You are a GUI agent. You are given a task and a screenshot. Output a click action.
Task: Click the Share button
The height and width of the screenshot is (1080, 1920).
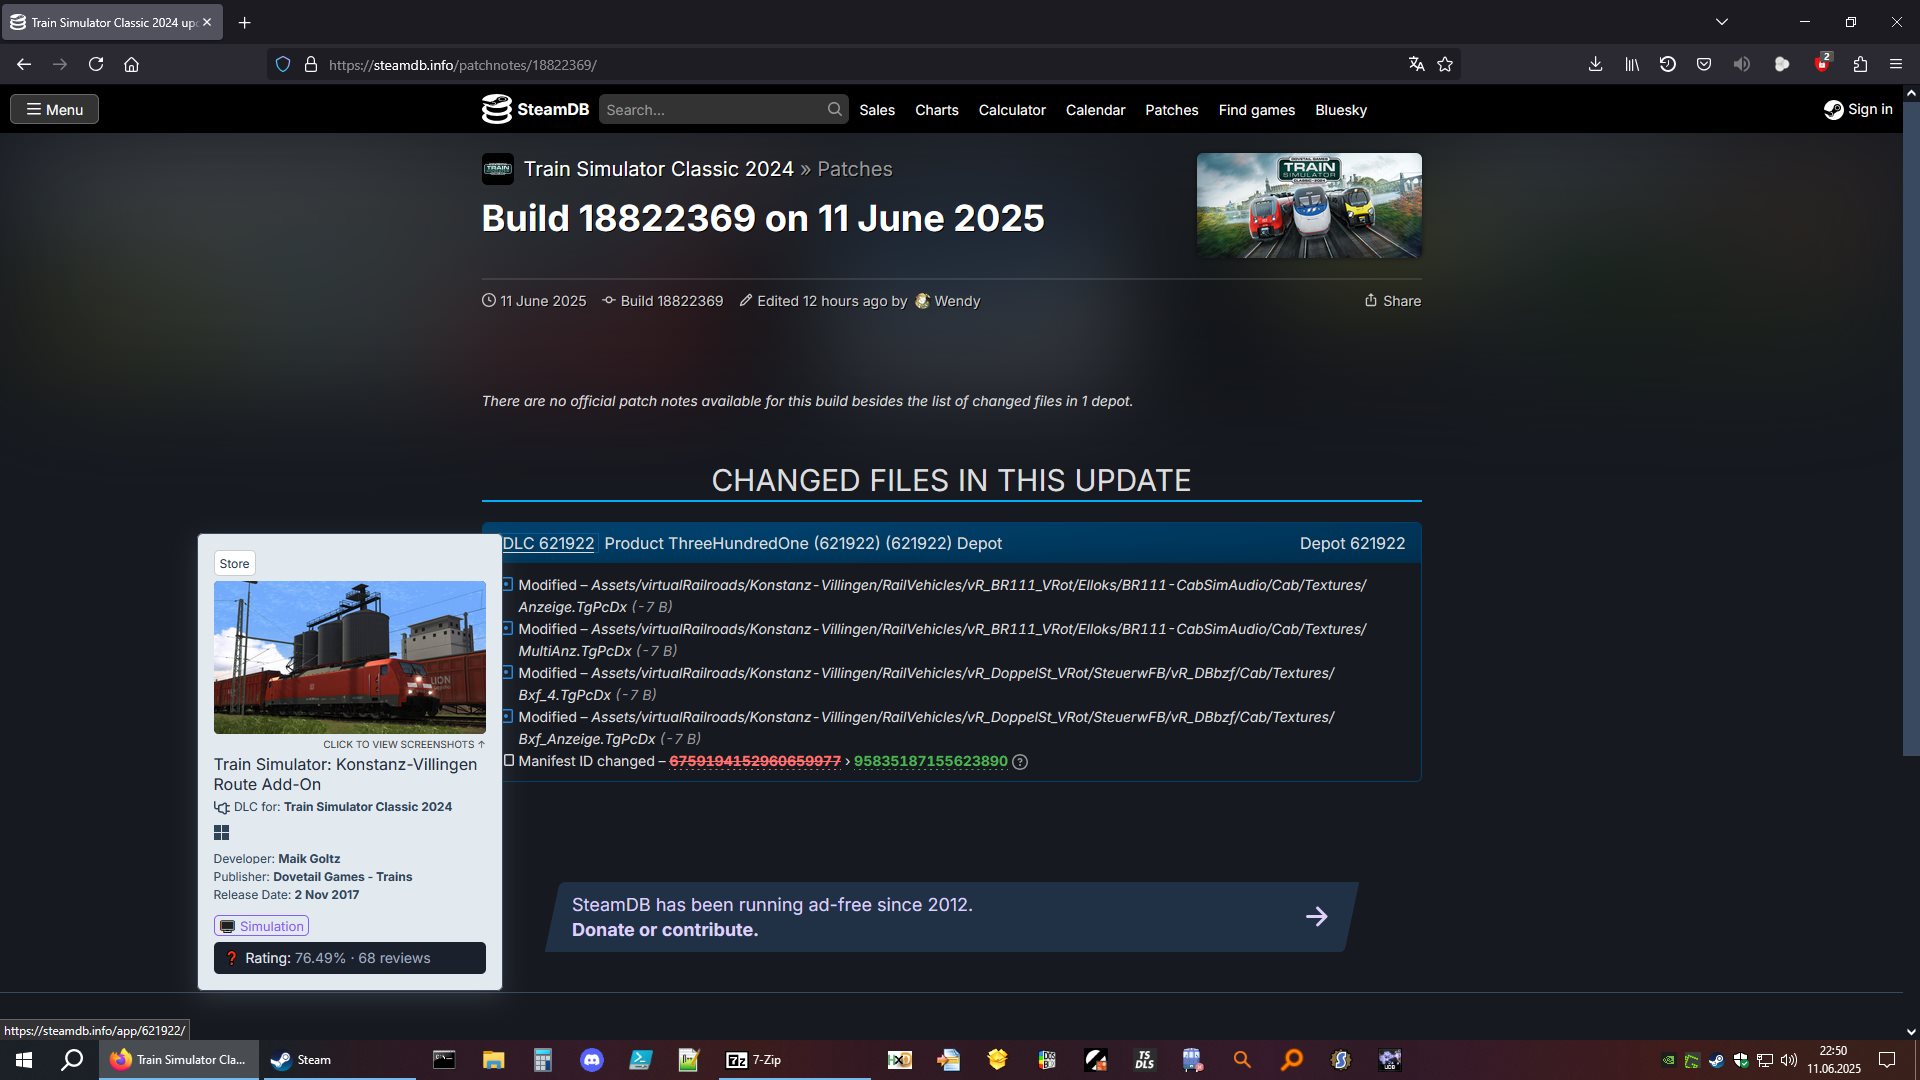click(1392, 301)
